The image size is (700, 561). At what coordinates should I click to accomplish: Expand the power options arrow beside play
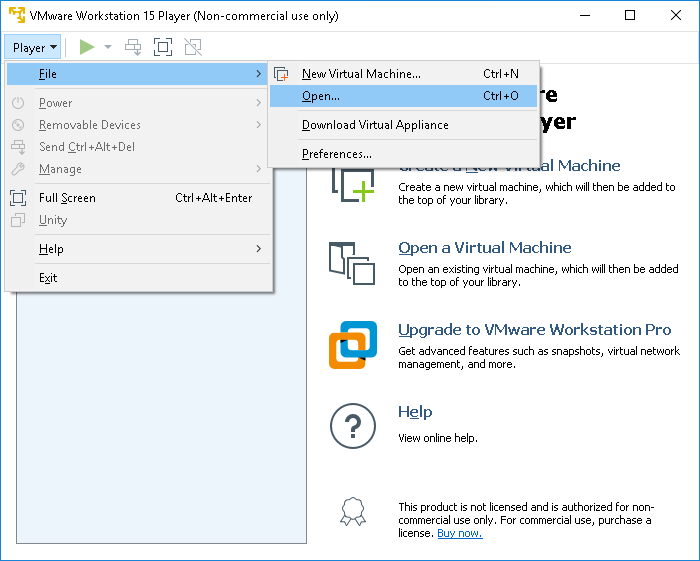108,47
